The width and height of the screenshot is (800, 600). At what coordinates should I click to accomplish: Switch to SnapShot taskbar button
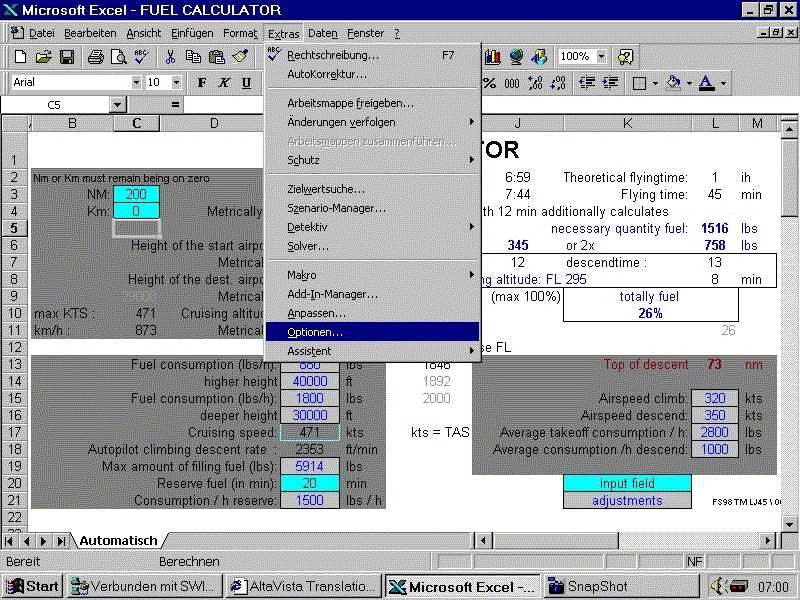620,586
